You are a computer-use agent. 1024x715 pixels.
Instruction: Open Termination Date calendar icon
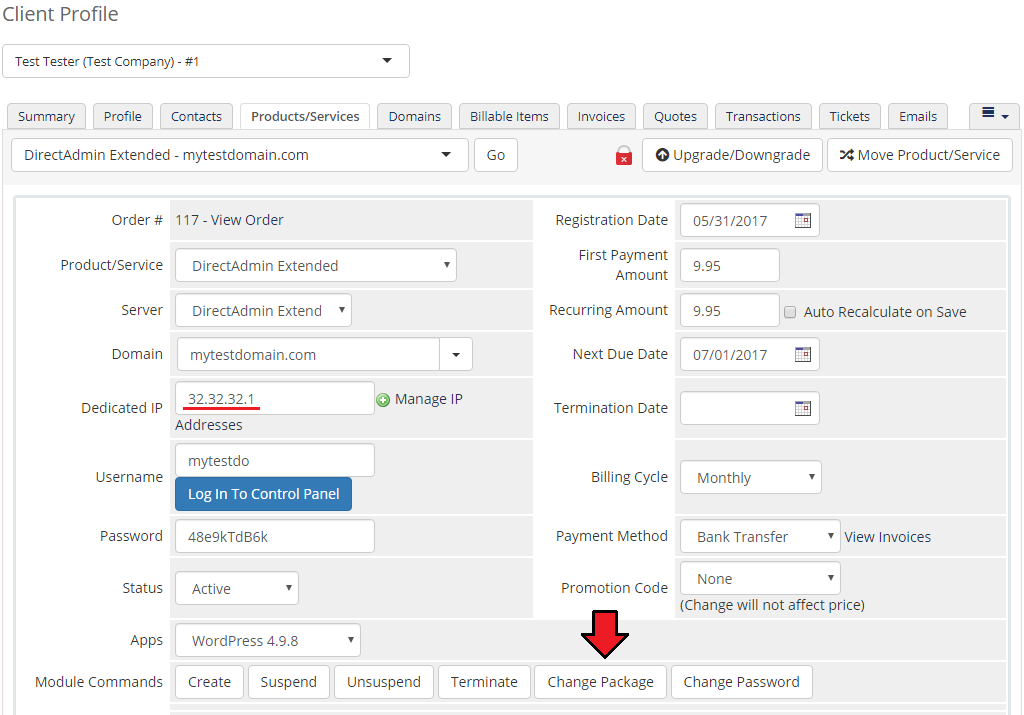point(803,408)
